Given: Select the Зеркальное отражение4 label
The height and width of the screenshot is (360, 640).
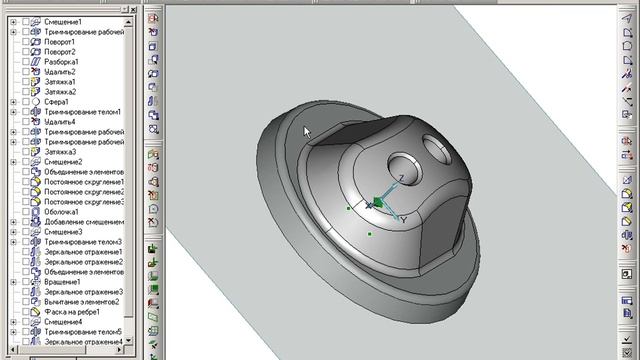Looking at the screenshot, I should pyautogui.click(x=84, y=342).
